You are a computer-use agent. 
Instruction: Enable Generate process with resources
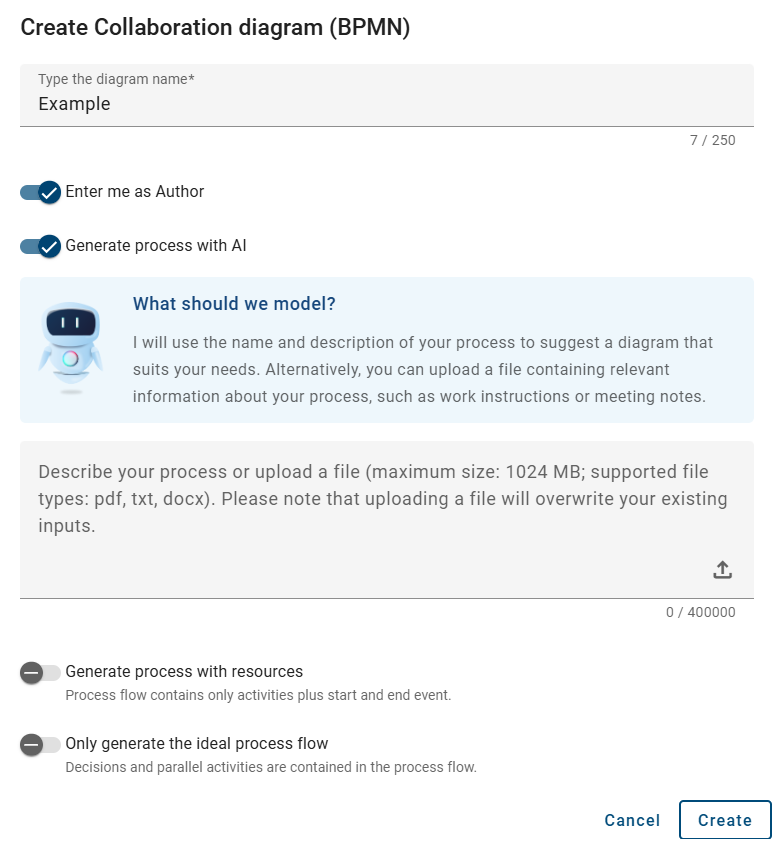40,672
